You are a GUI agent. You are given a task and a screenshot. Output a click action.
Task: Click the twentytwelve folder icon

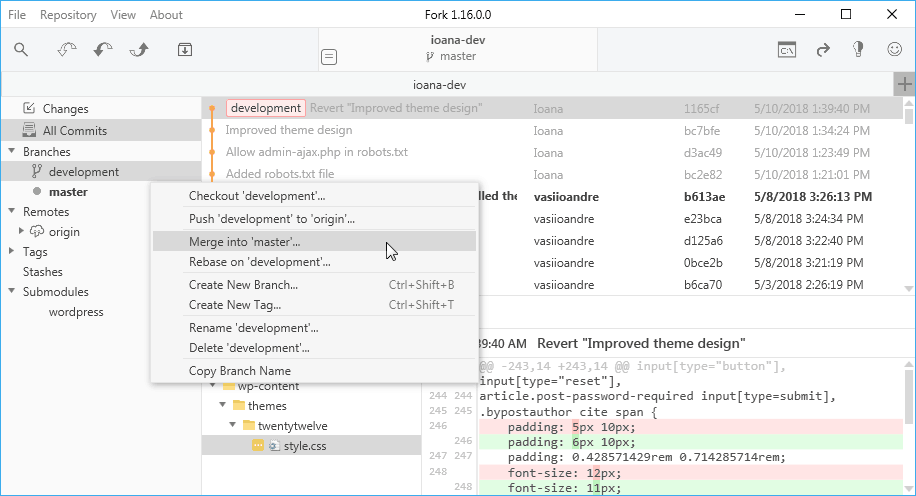pyautogui.click(x=249, y=425)
